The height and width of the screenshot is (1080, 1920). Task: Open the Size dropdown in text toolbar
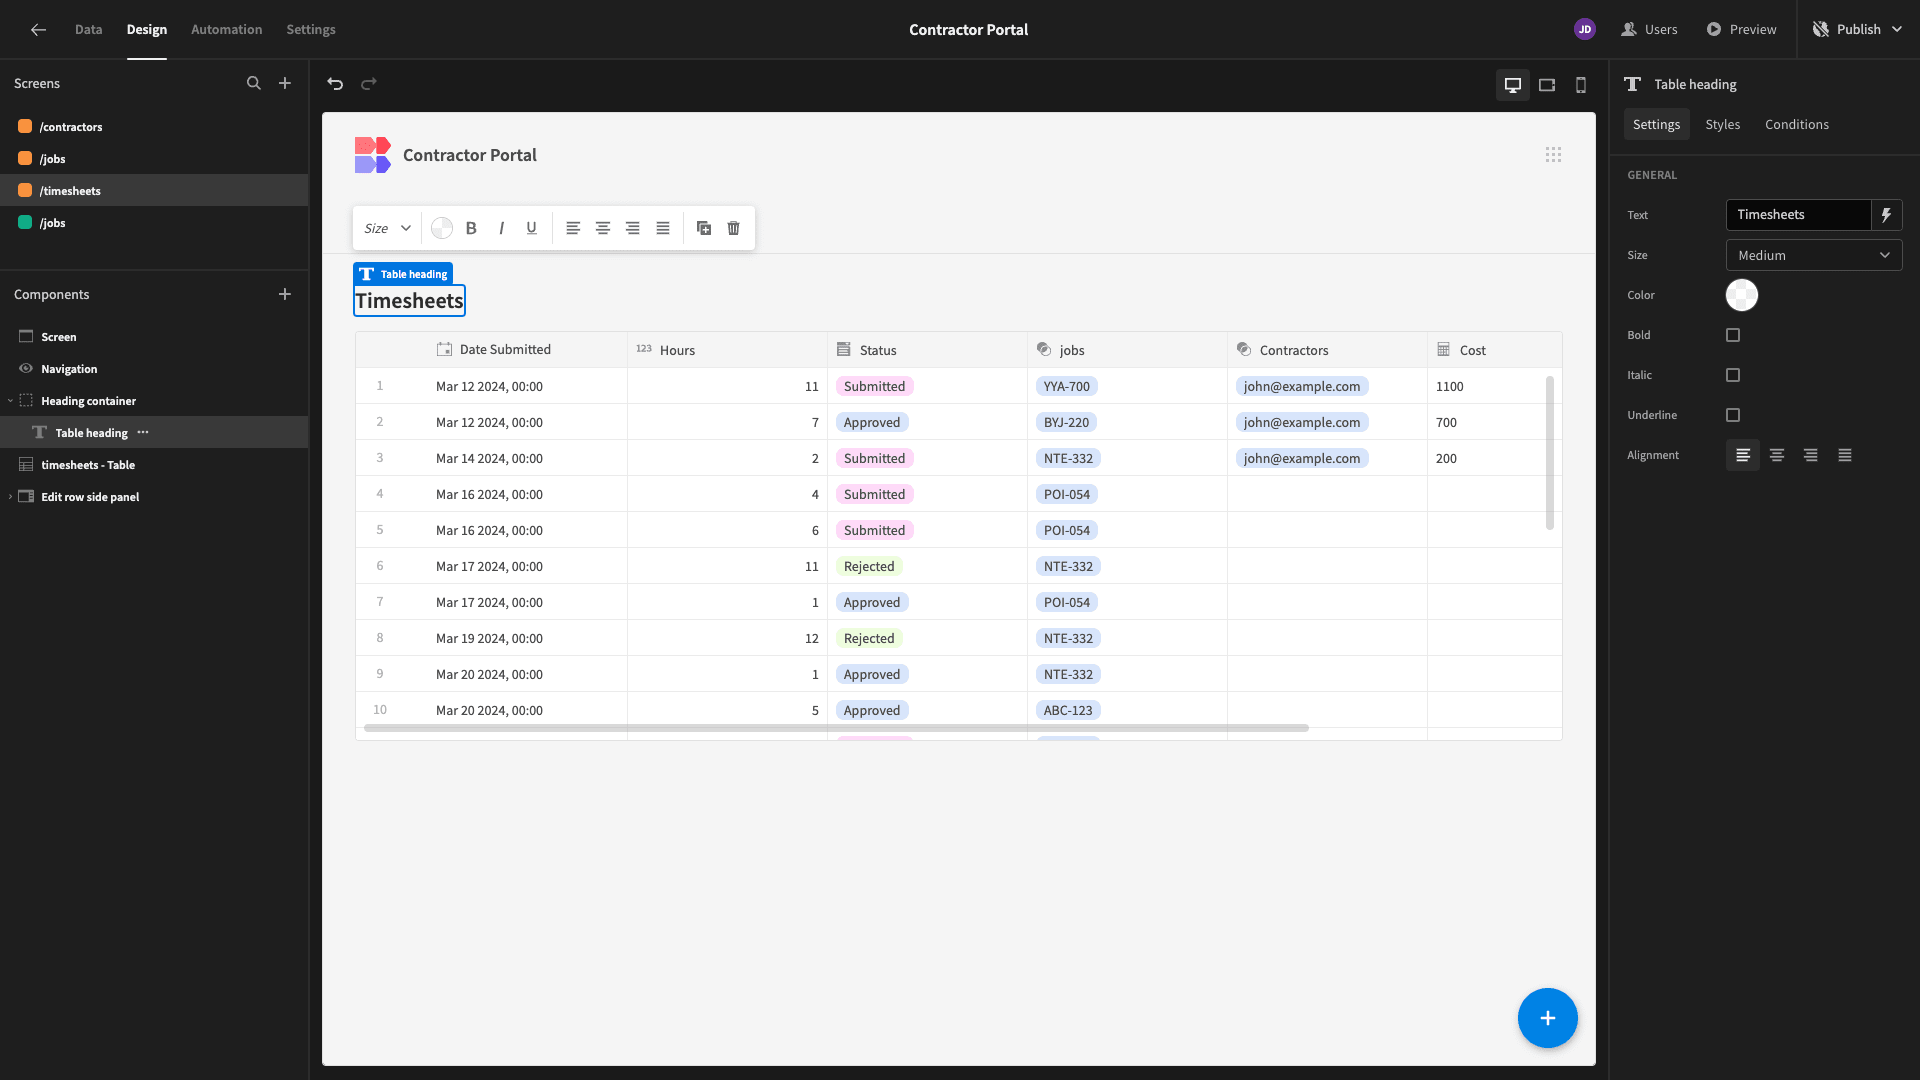[x=386, y=228]
